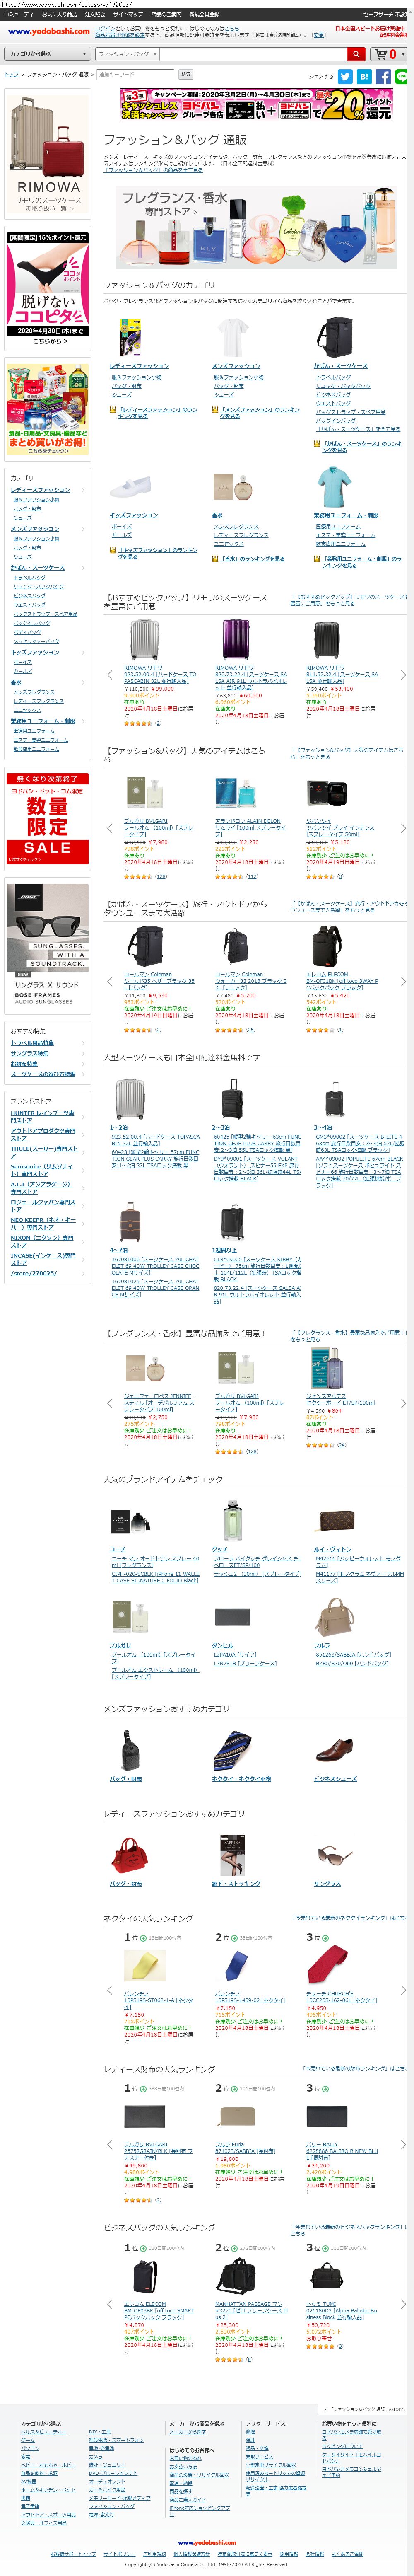
Task: Open お気に入り商品 in top menu
Action: point(59,15)
